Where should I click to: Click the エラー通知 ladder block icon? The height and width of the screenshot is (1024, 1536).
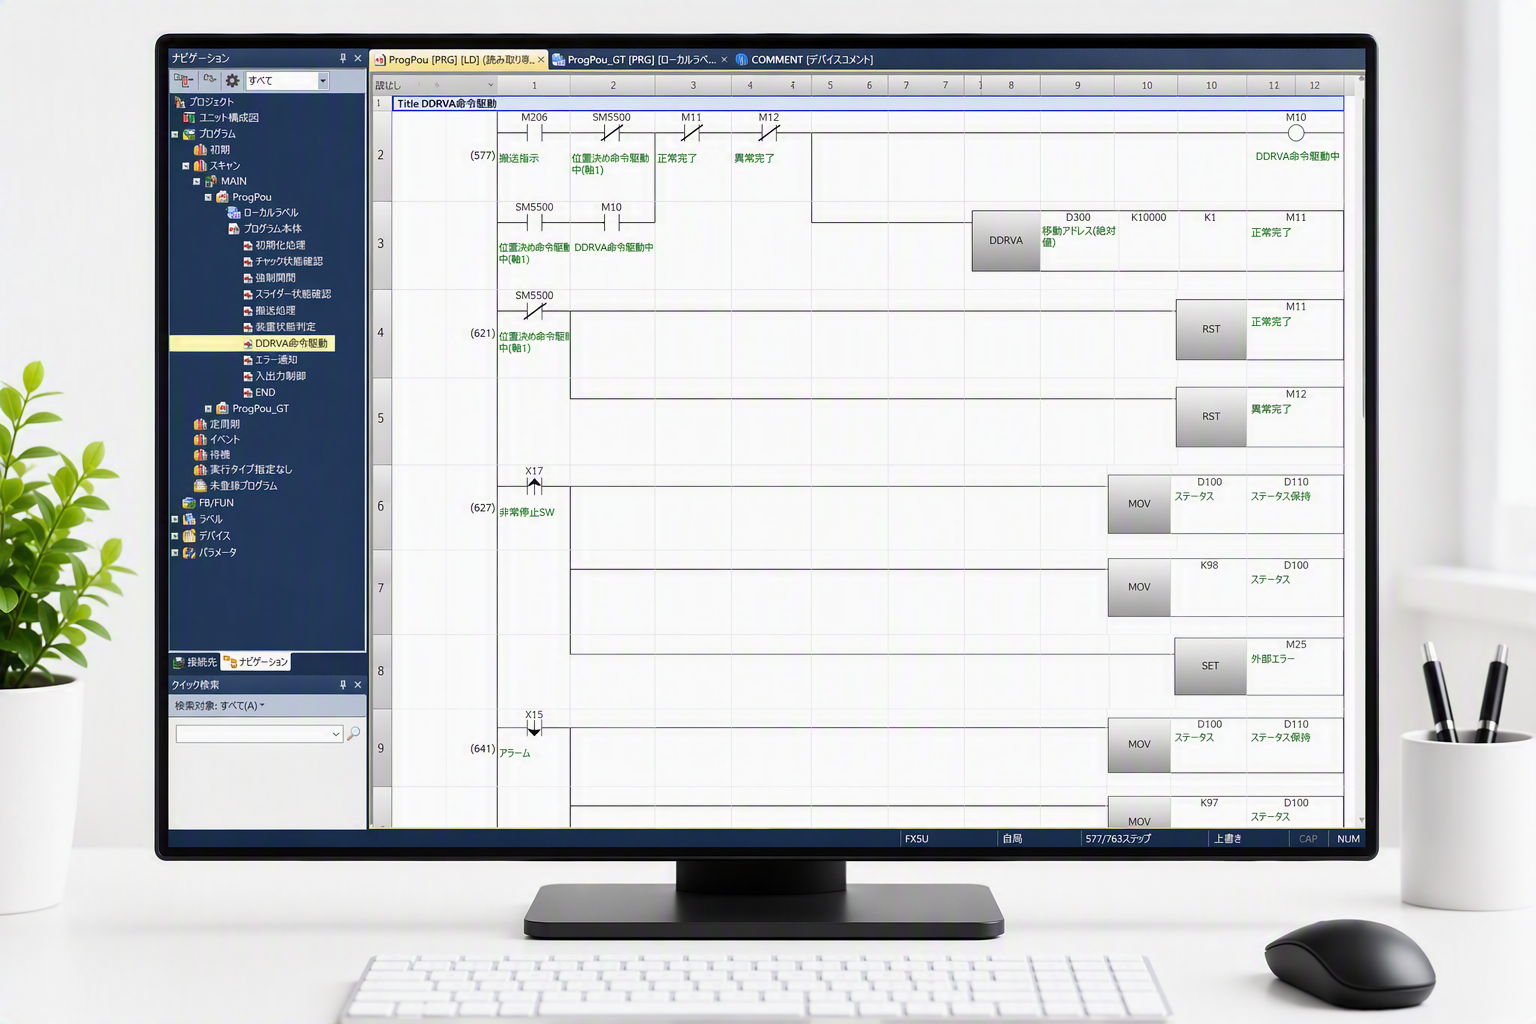pos(247,360)
